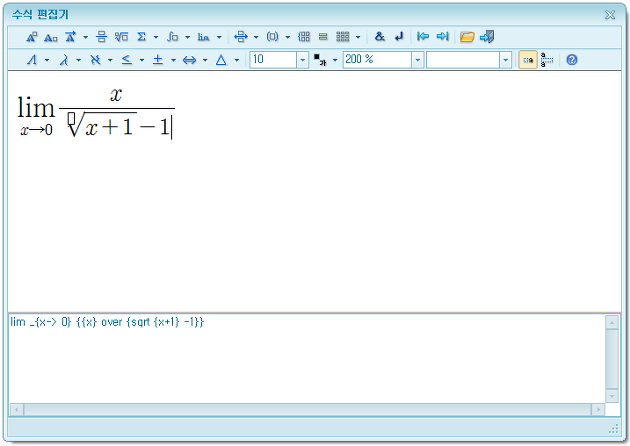Expand the text color dropdown arrow
Image resolution: width=630 pixels, height=446 pixels.
point(335,61)
